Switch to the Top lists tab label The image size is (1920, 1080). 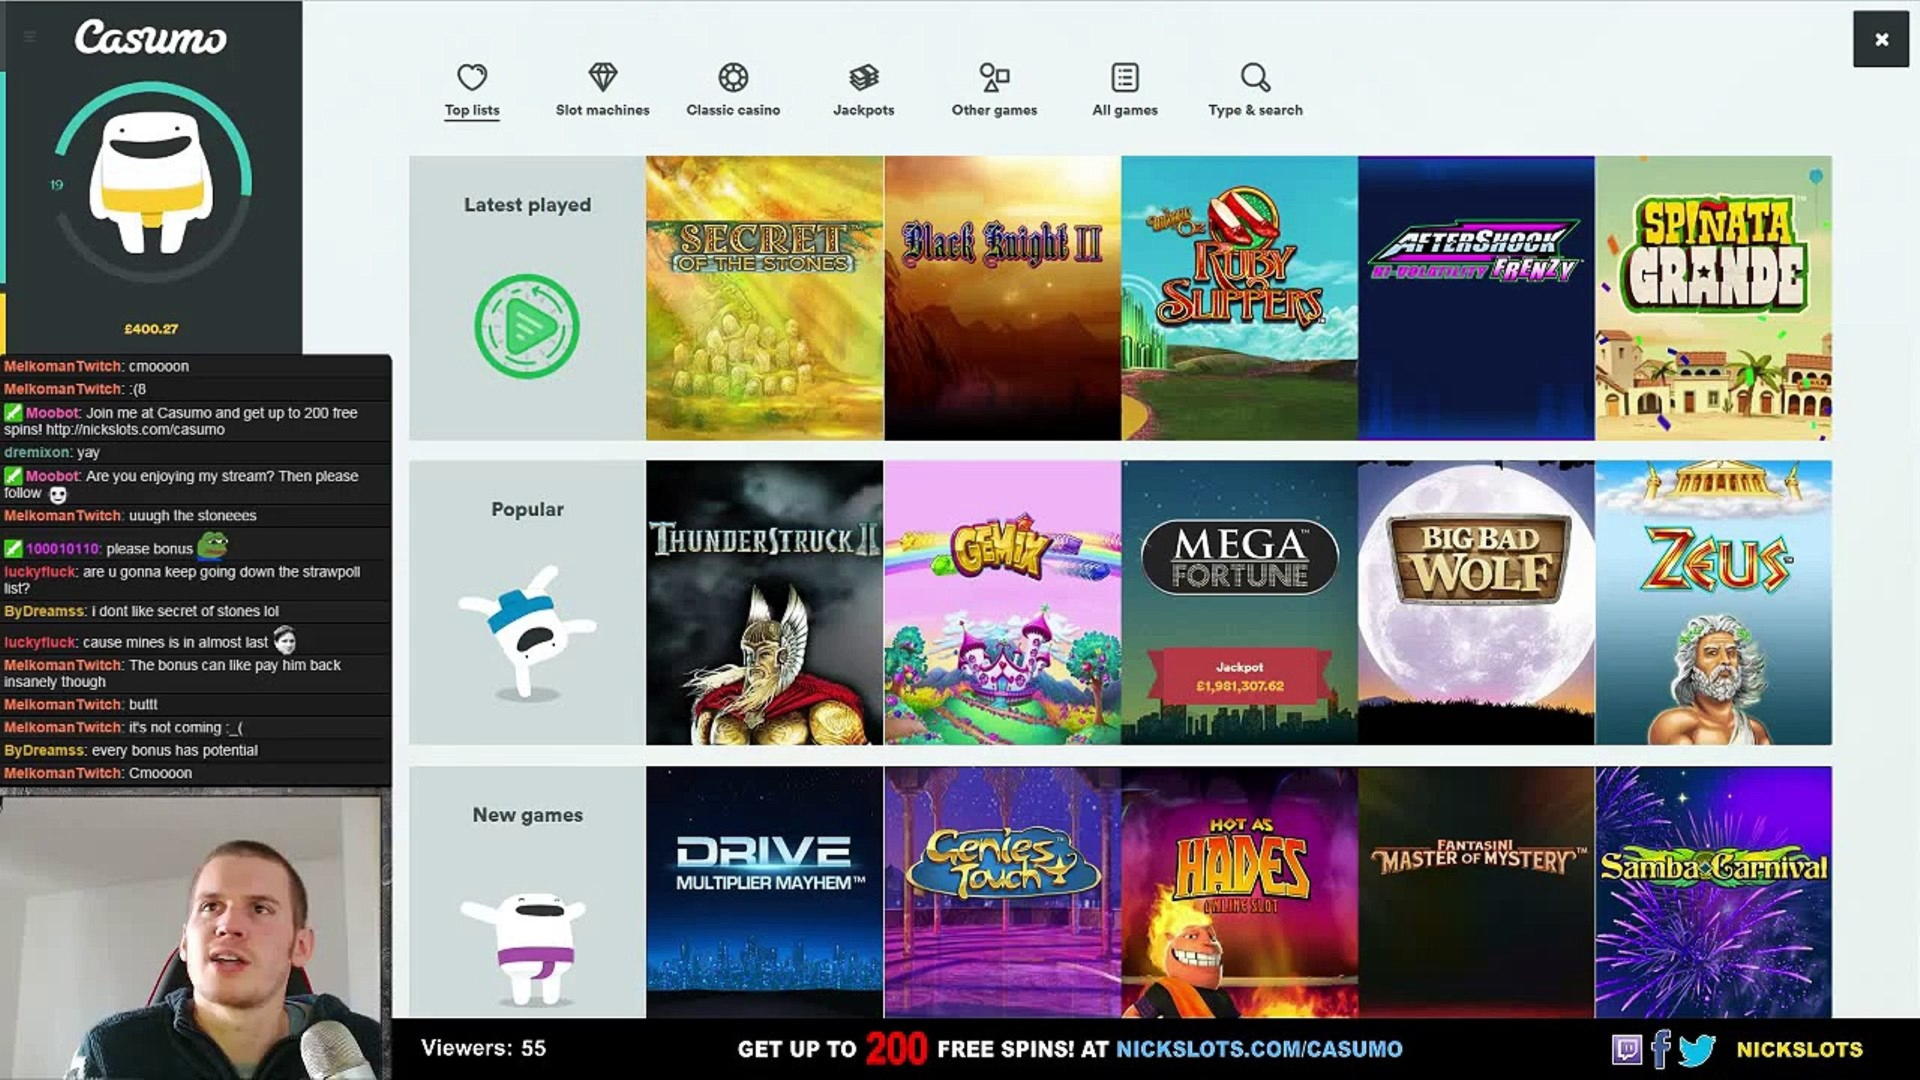pos(472,110)
